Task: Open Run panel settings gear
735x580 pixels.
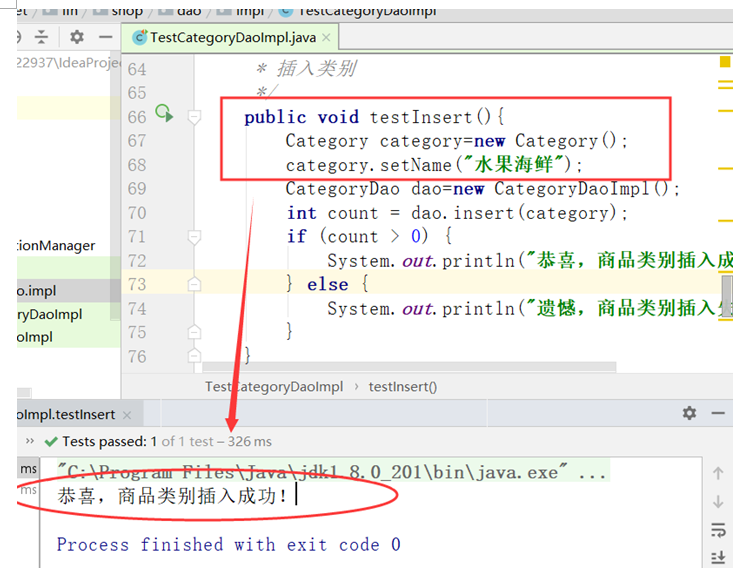Action: [x=689, y=413]
